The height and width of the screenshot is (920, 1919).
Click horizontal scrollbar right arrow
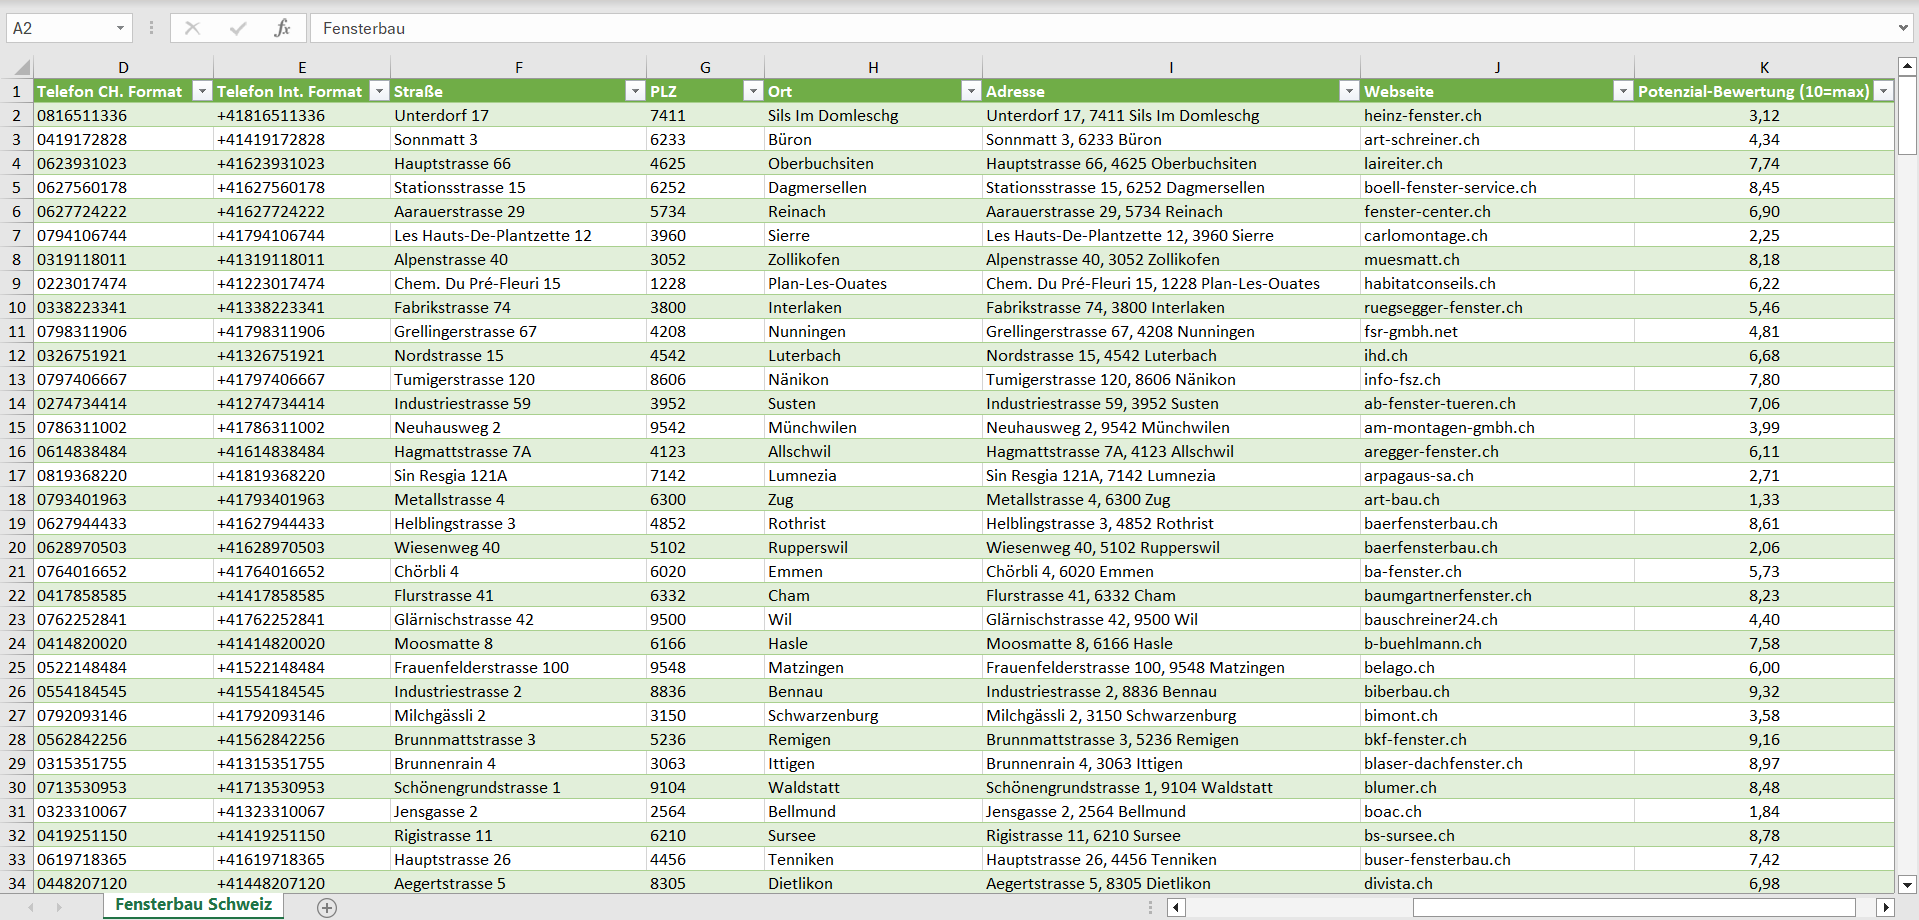(1886, 907)
